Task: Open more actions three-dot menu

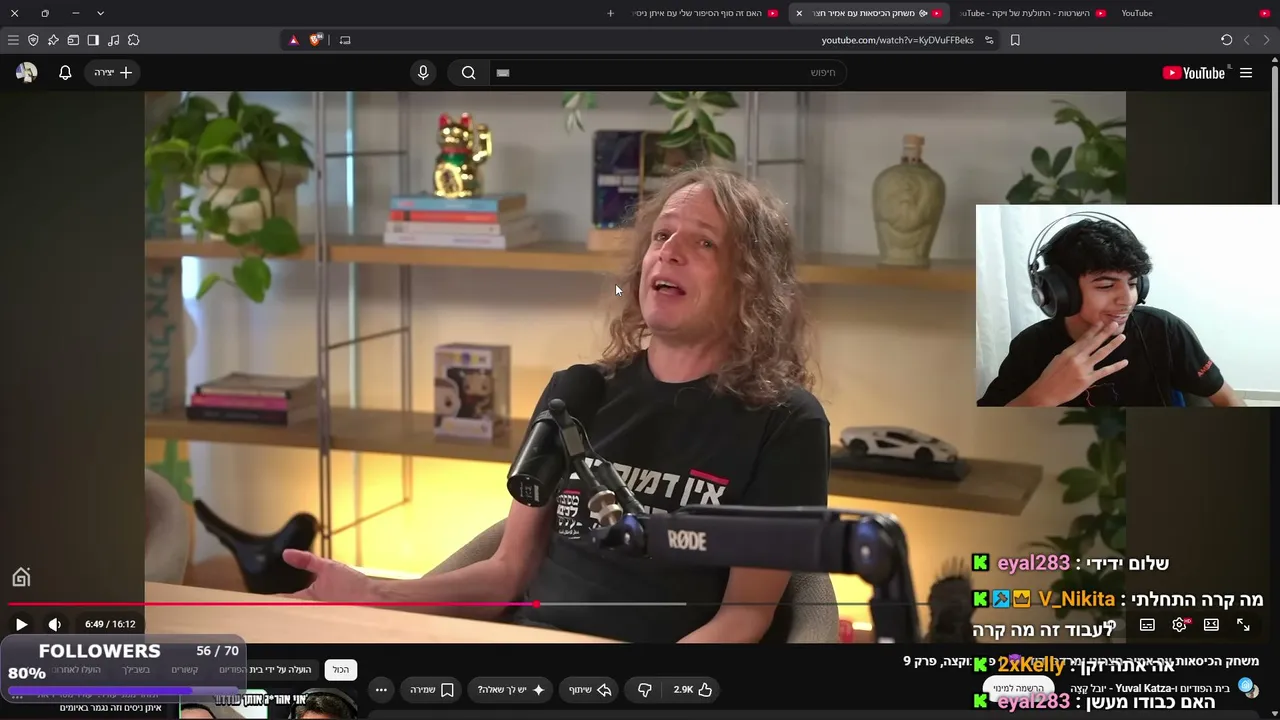Action: pos(381,690)
